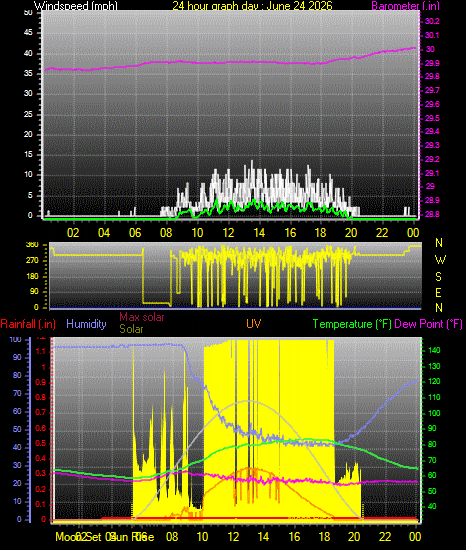Click the E compass label
The image size is (466, 550).
tap(438, 293)
